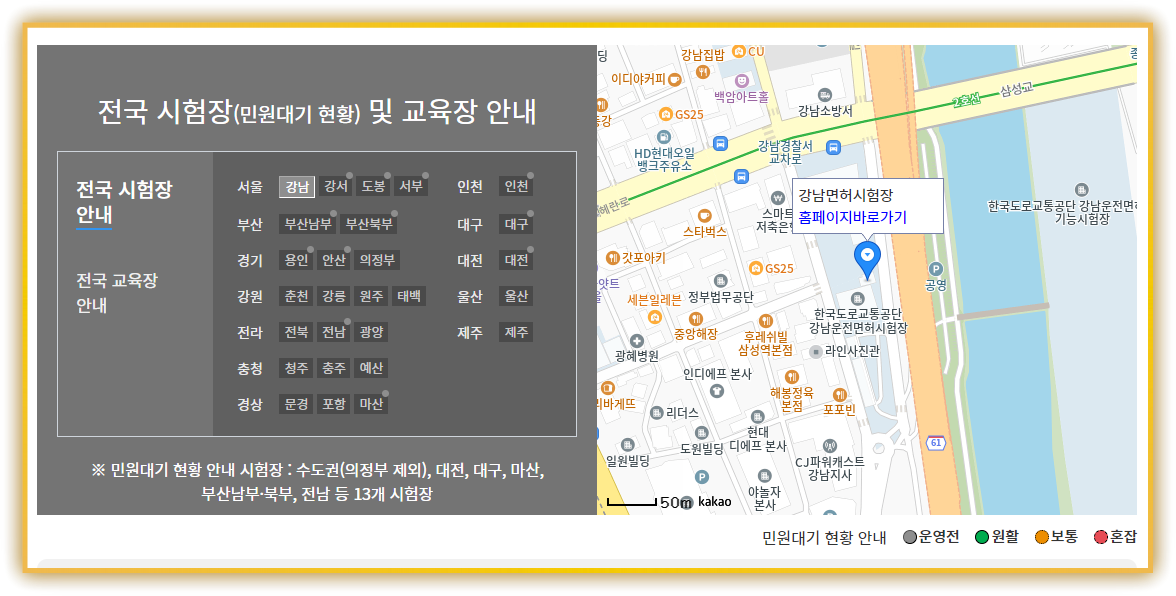Screen dimensions: 1176x596
Task: Click the GS25 icon near HD현대오일뱅크
Action: tap(665, 115)
